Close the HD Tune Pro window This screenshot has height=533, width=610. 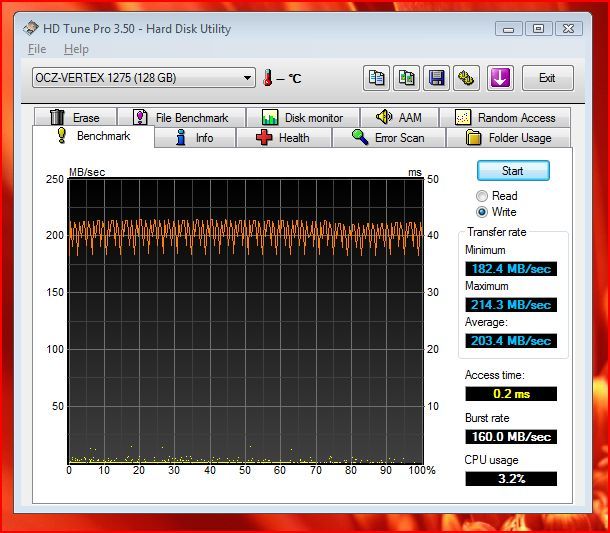569,29
